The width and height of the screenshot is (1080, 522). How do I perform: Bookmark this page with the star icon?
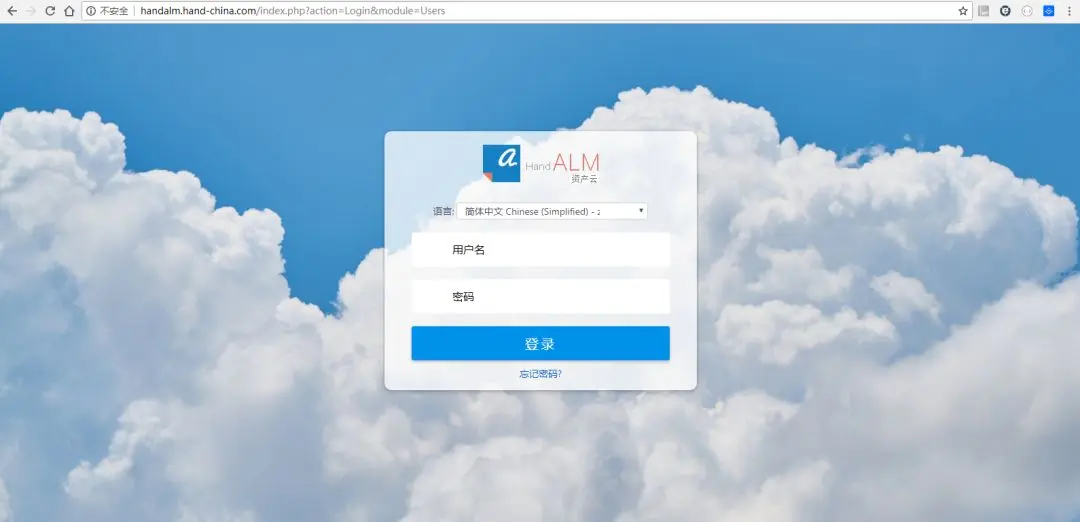click(x=963, y=11)
